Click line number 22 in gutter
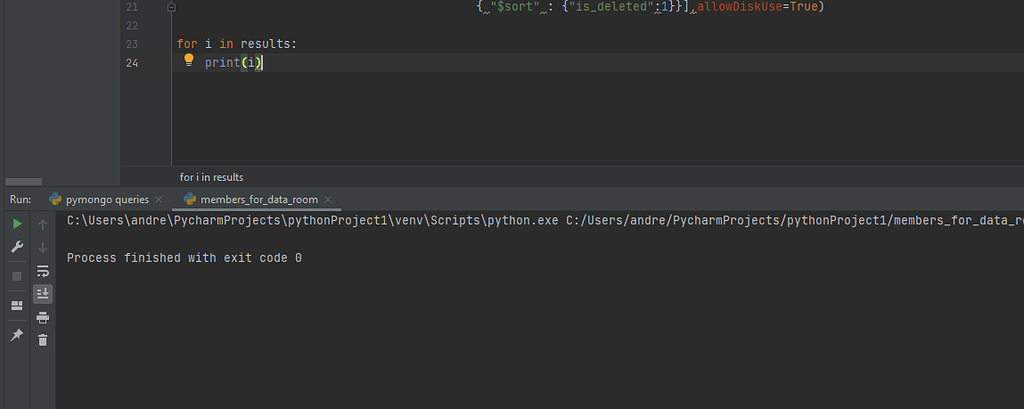This screenshot has height=409, width=1024. pos(131,25)
